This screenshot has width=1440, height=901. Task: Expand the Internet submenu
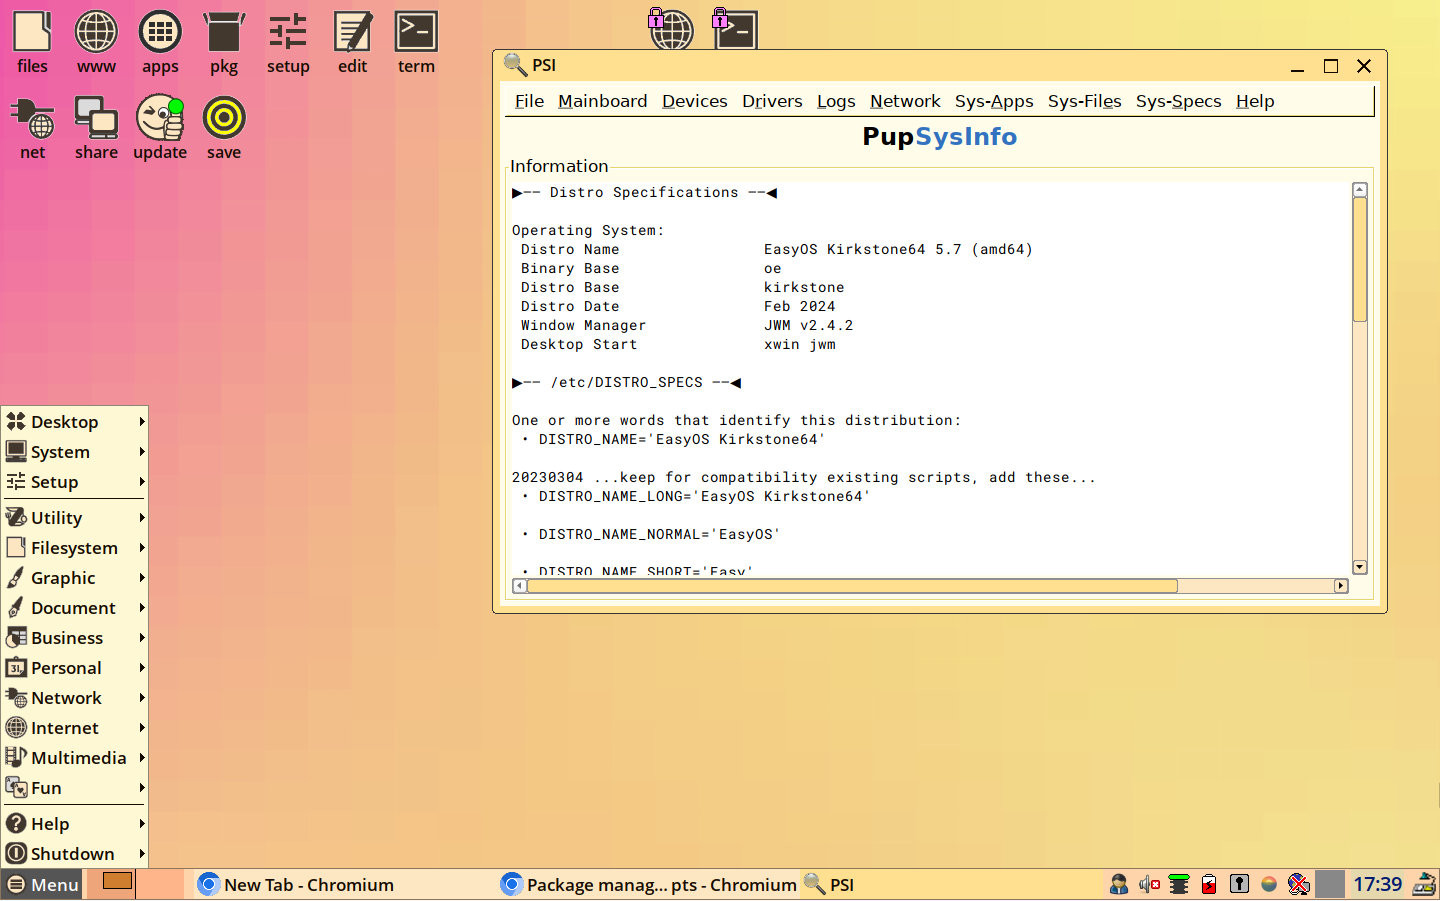(75, 728)
